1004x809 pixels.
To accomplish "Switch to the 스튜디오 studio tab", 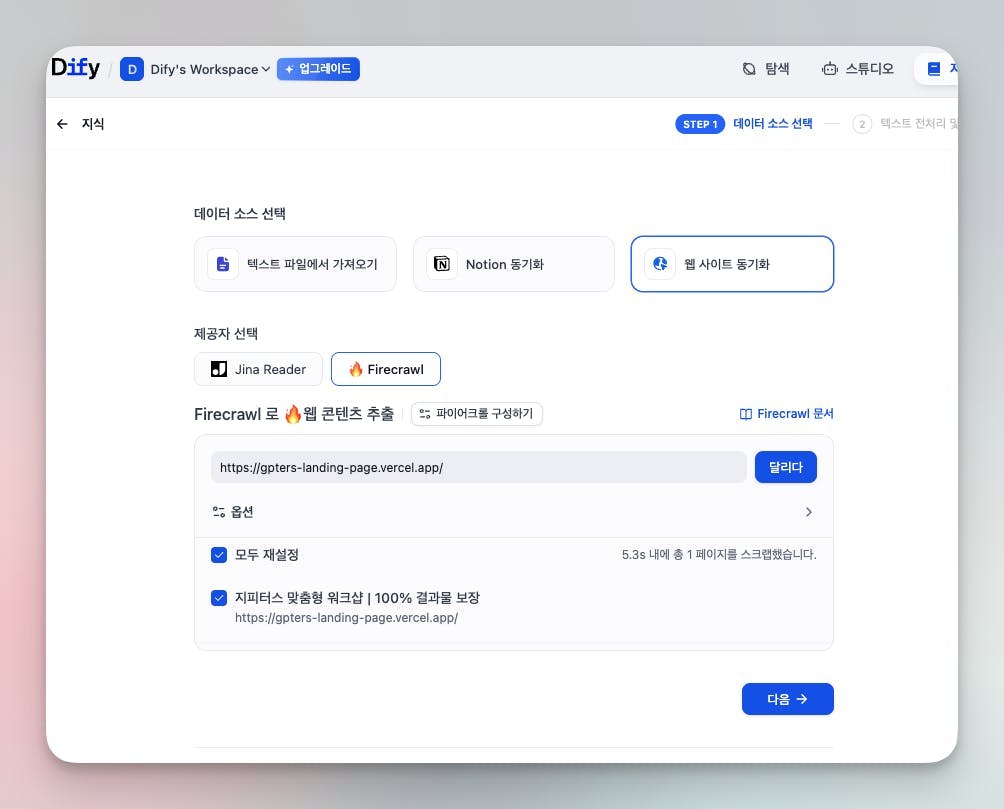I will (x=858, y=69).
